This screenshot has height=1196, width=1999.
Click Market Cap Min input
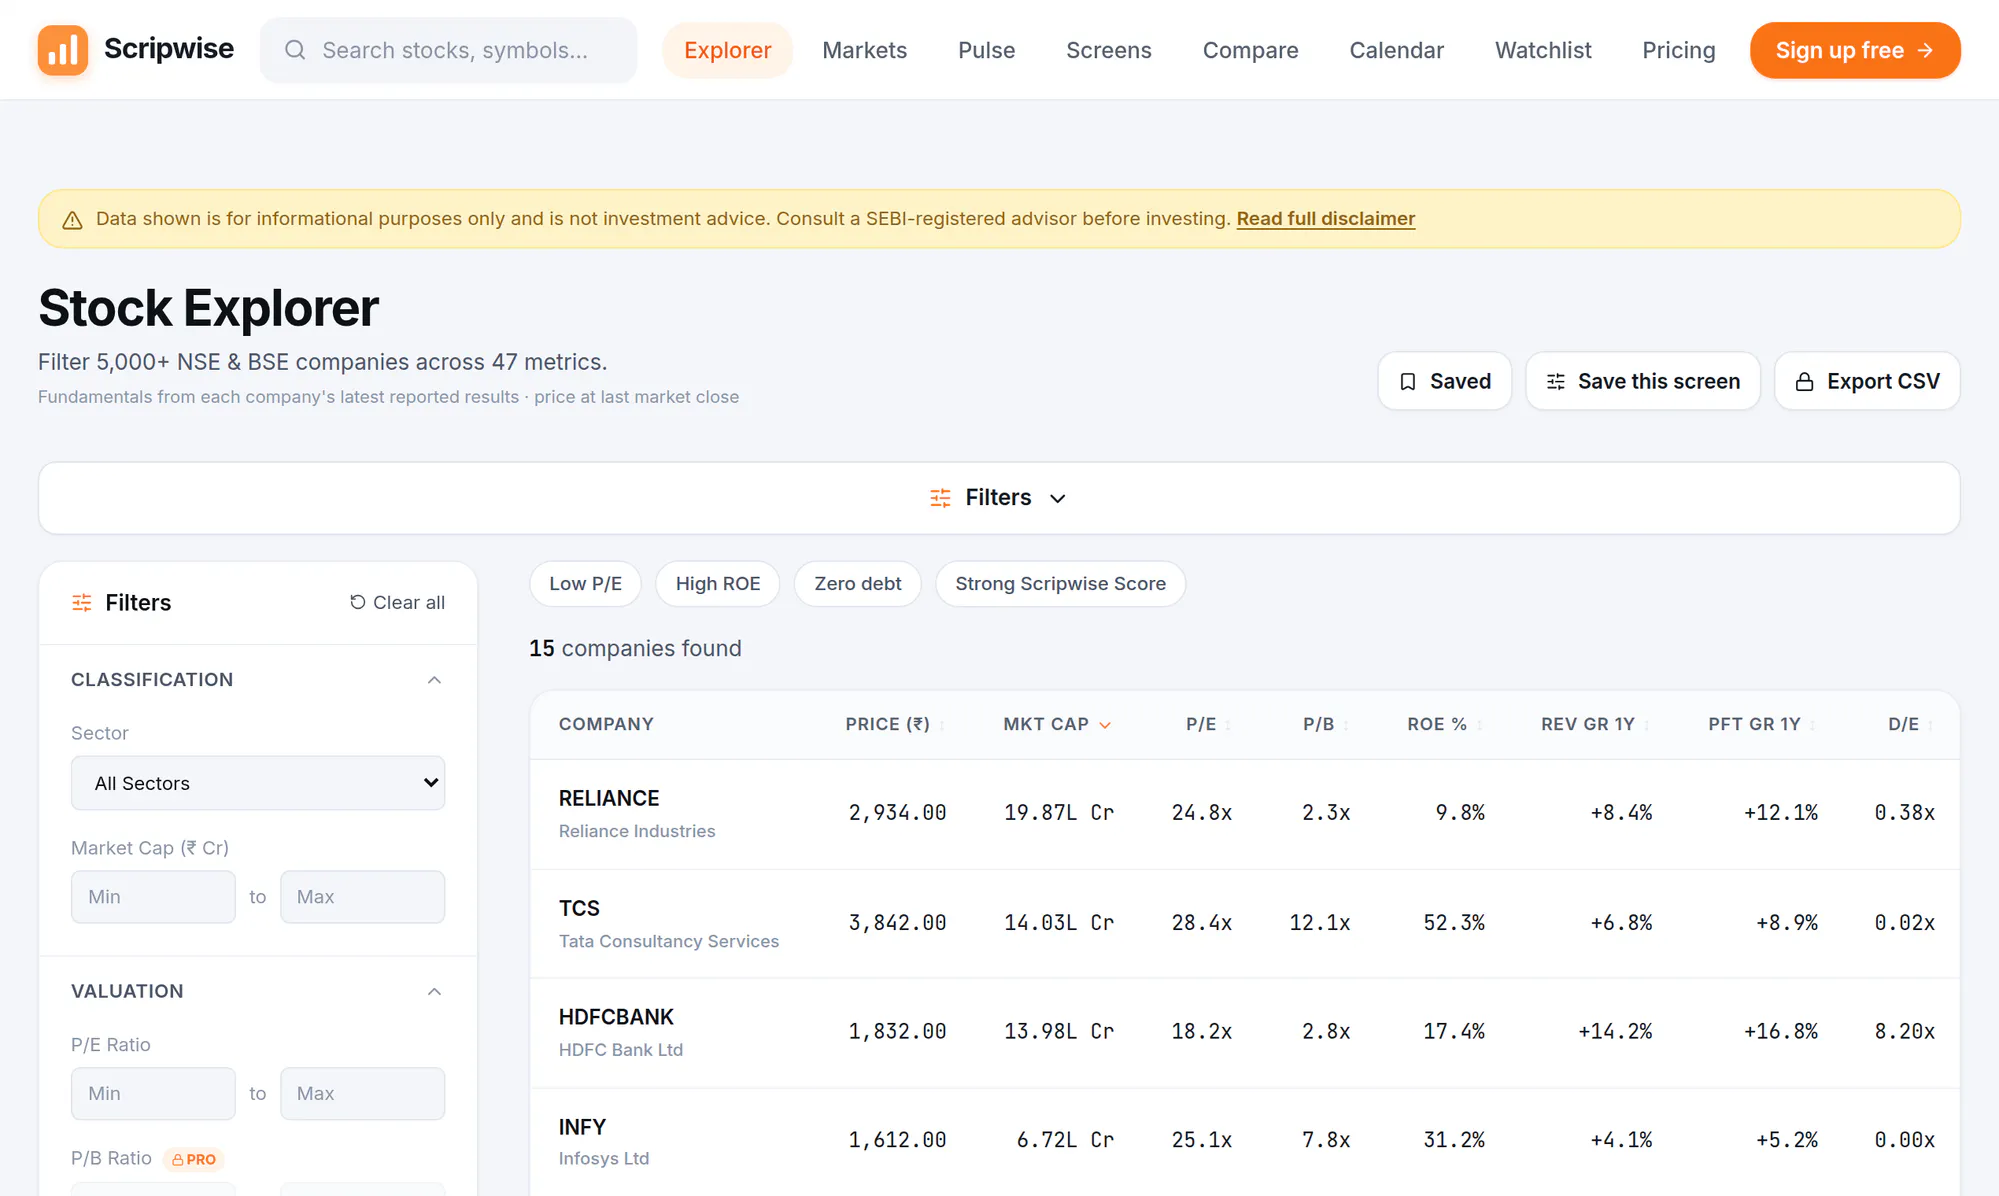tap(153, 897)
